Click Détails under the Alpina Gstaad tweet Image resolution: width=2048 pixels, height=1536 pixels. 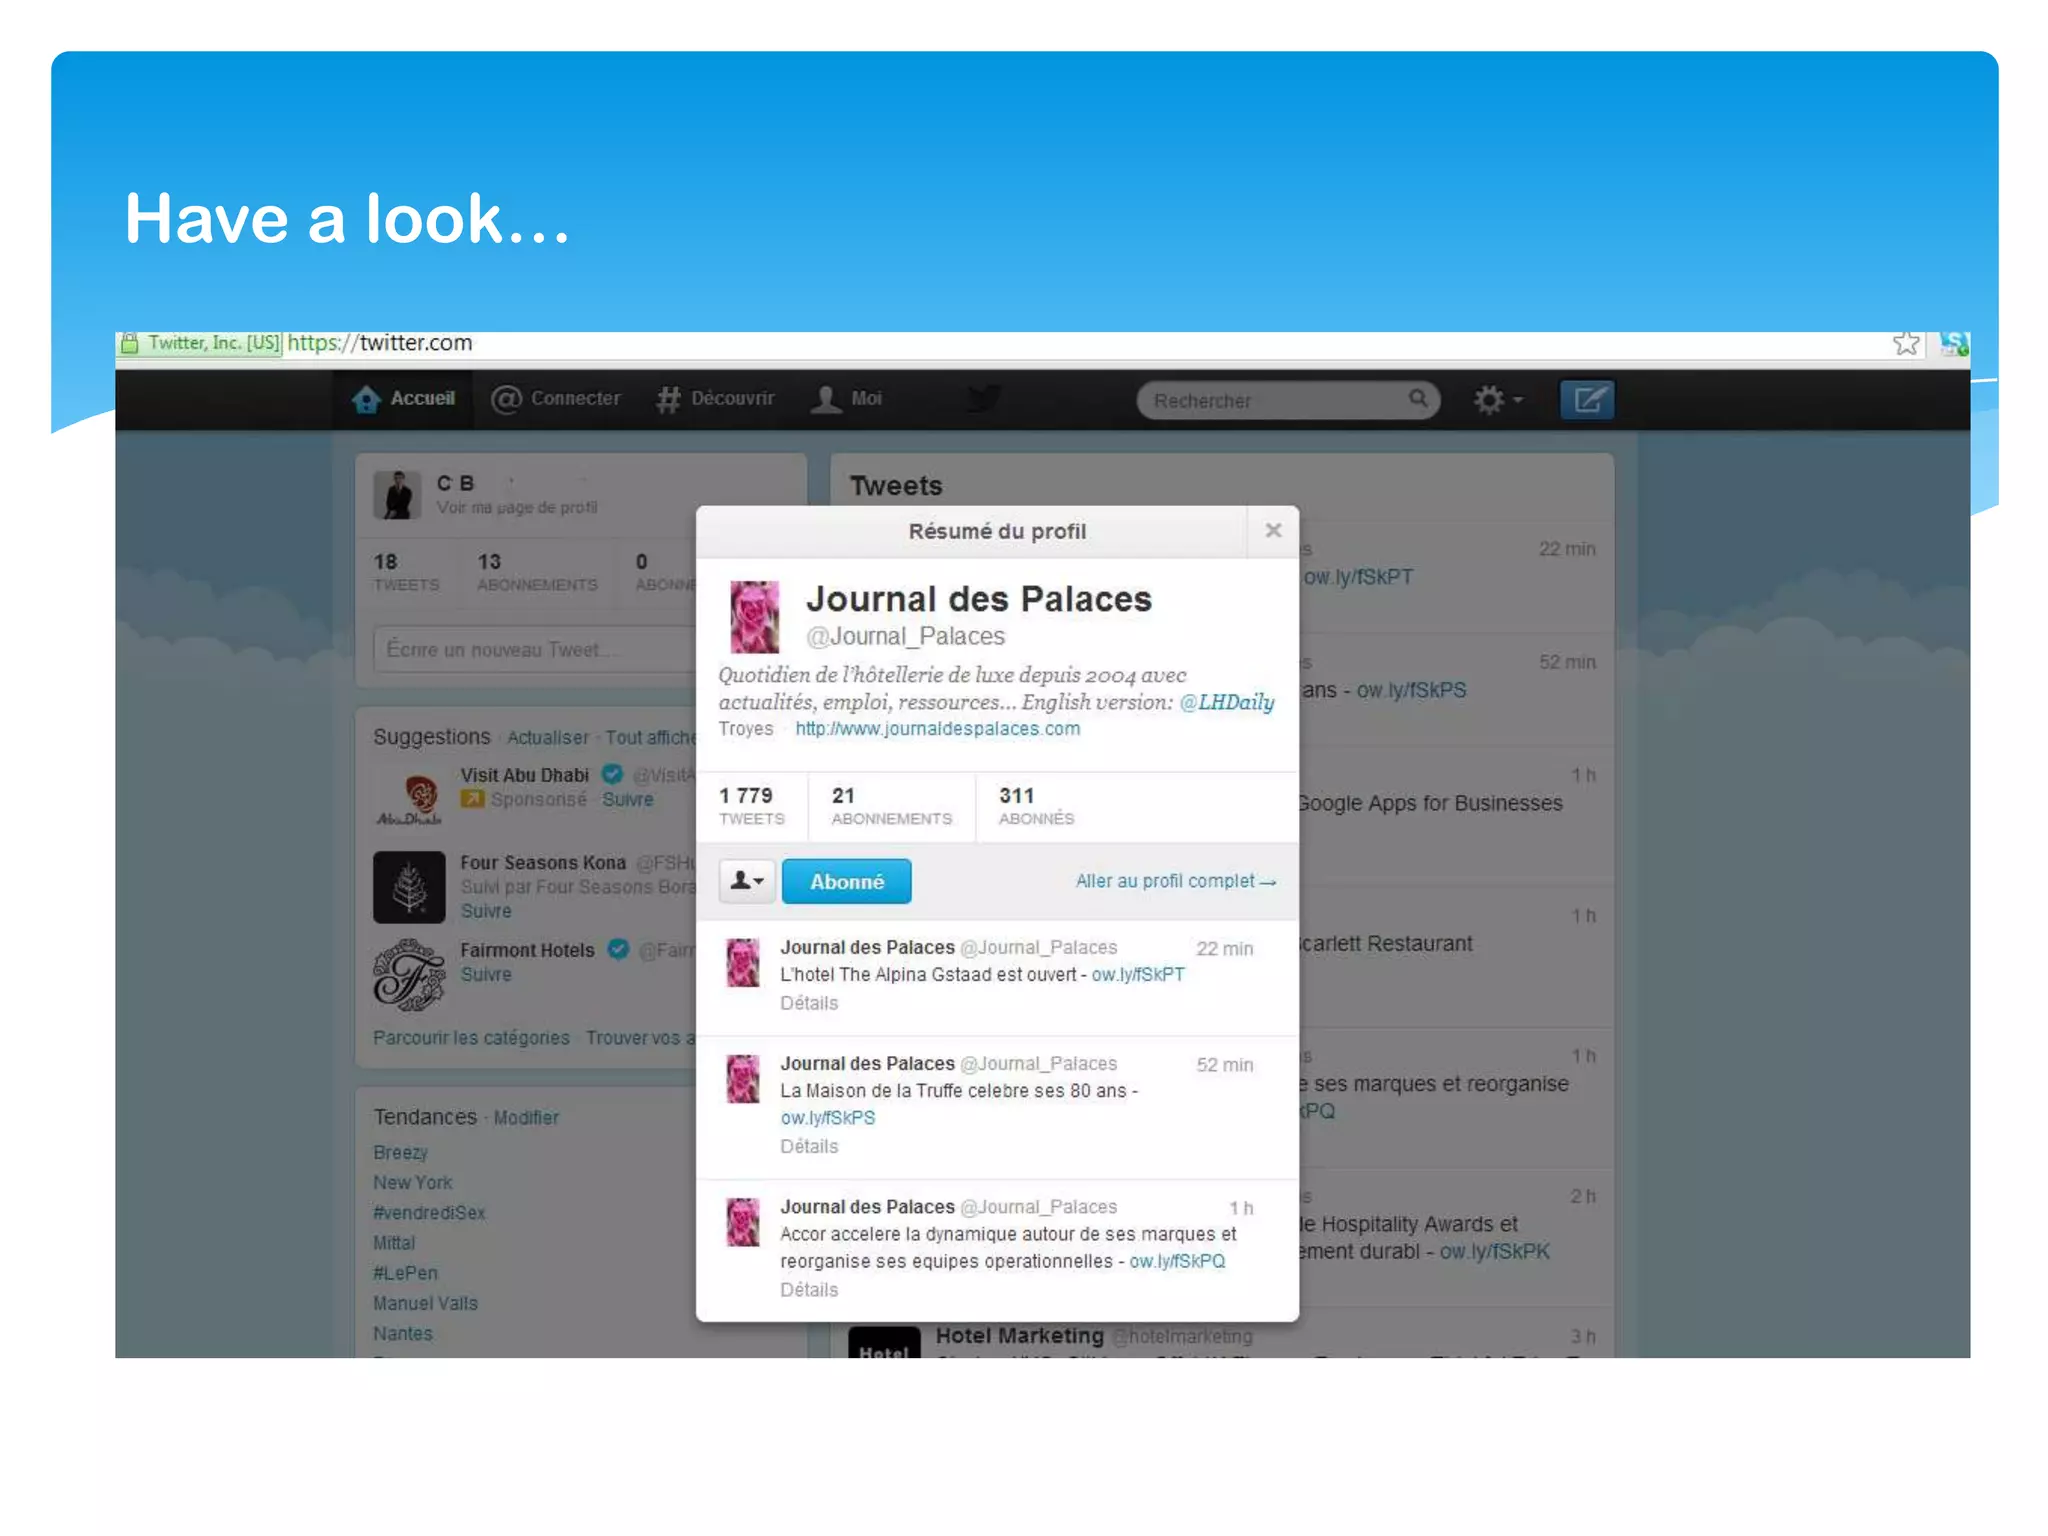click(809, 1003)
